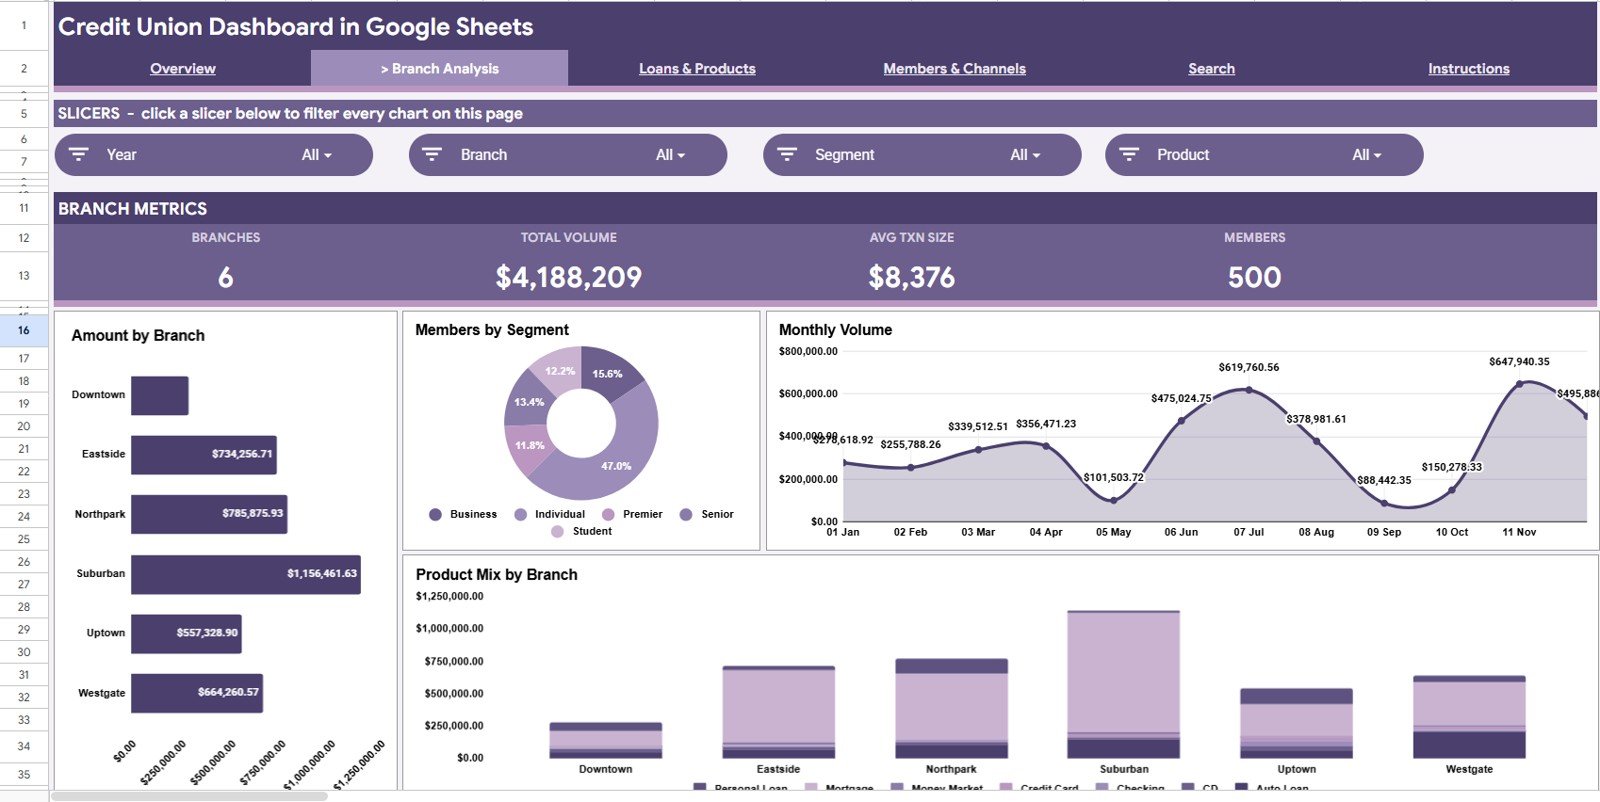Click the $150,278.33 data label
Screen dimensions: 1600x802
pos(1452,468)
